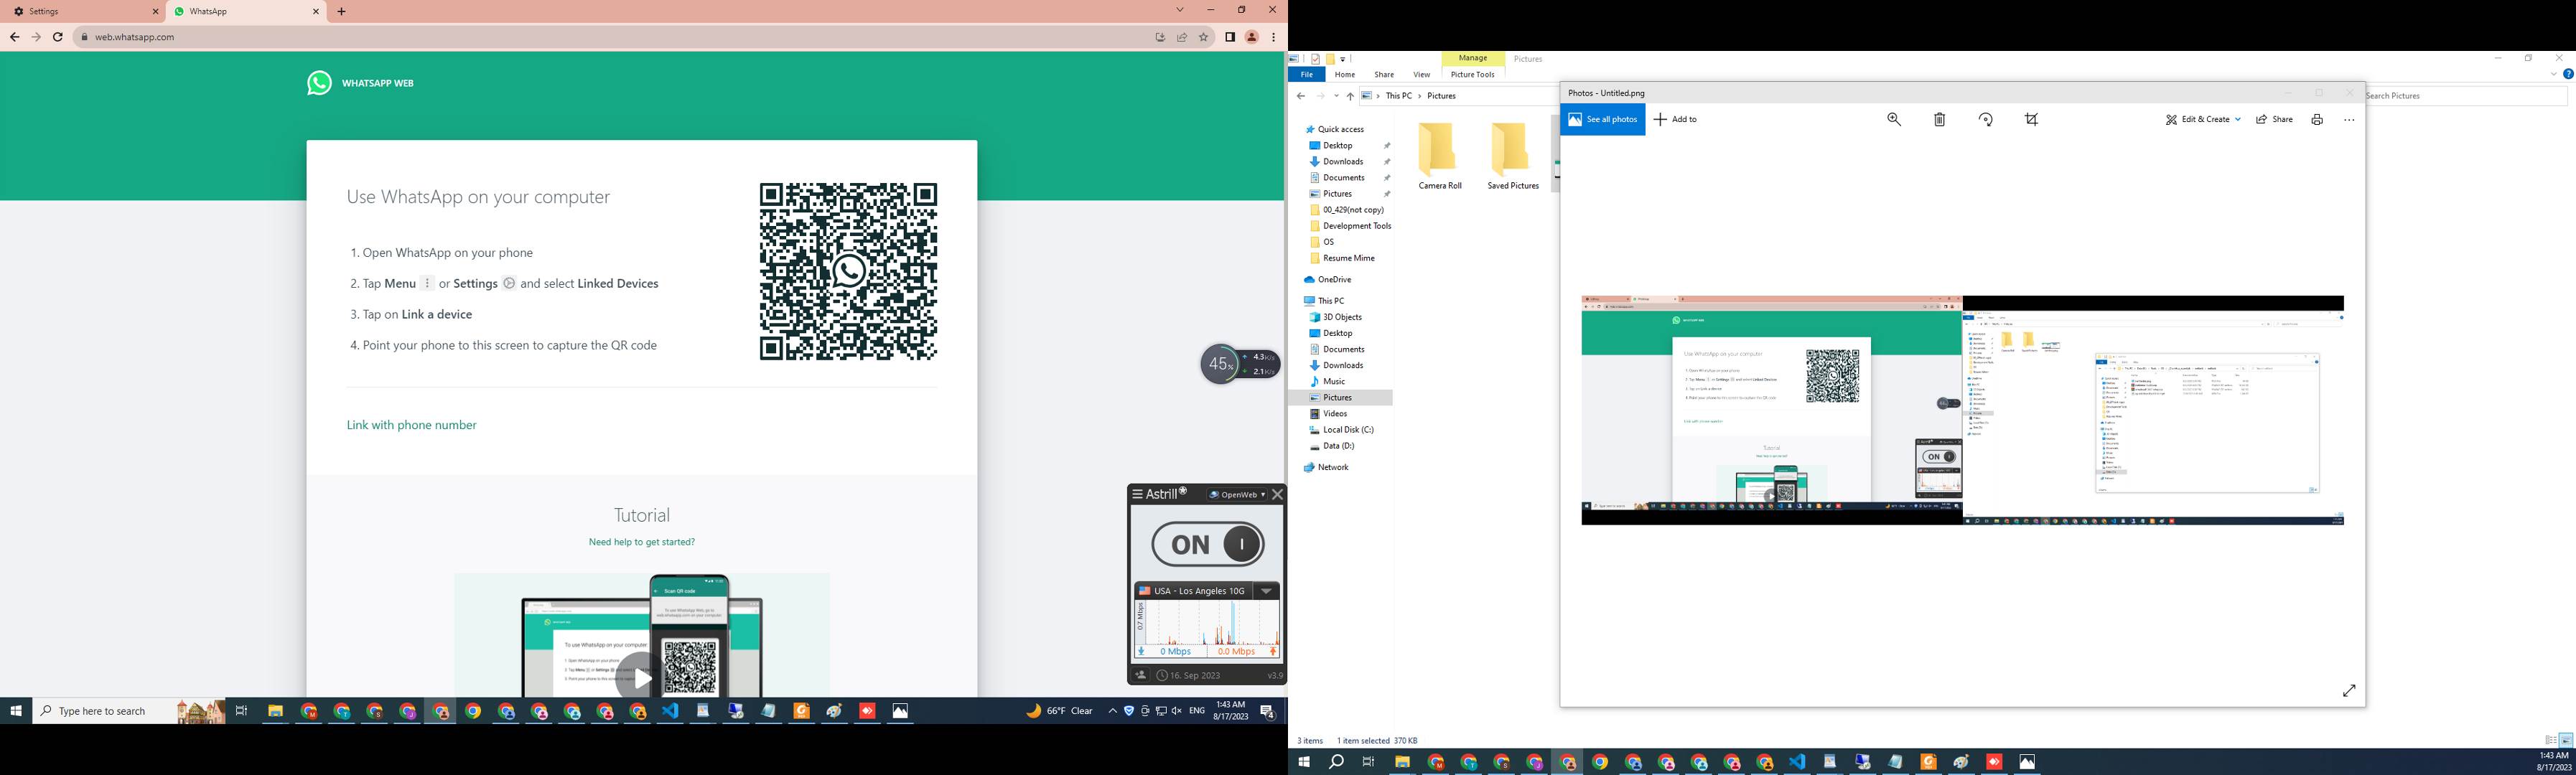The width and height of the screenshot is (2576, 775).
Task: Open the tab search dropdown arrow in Chrome
Action: pyautogui.click(x=1180, y=10)
